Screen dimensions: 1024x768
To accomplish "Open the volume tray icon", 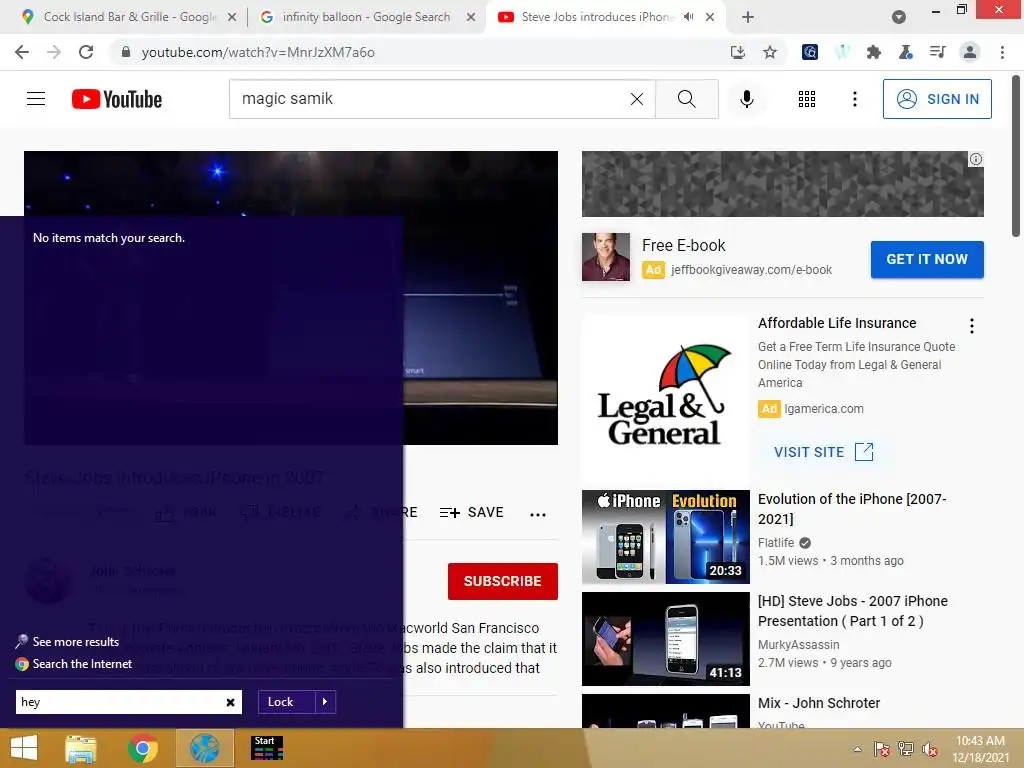I will click(x=930, y=749).
